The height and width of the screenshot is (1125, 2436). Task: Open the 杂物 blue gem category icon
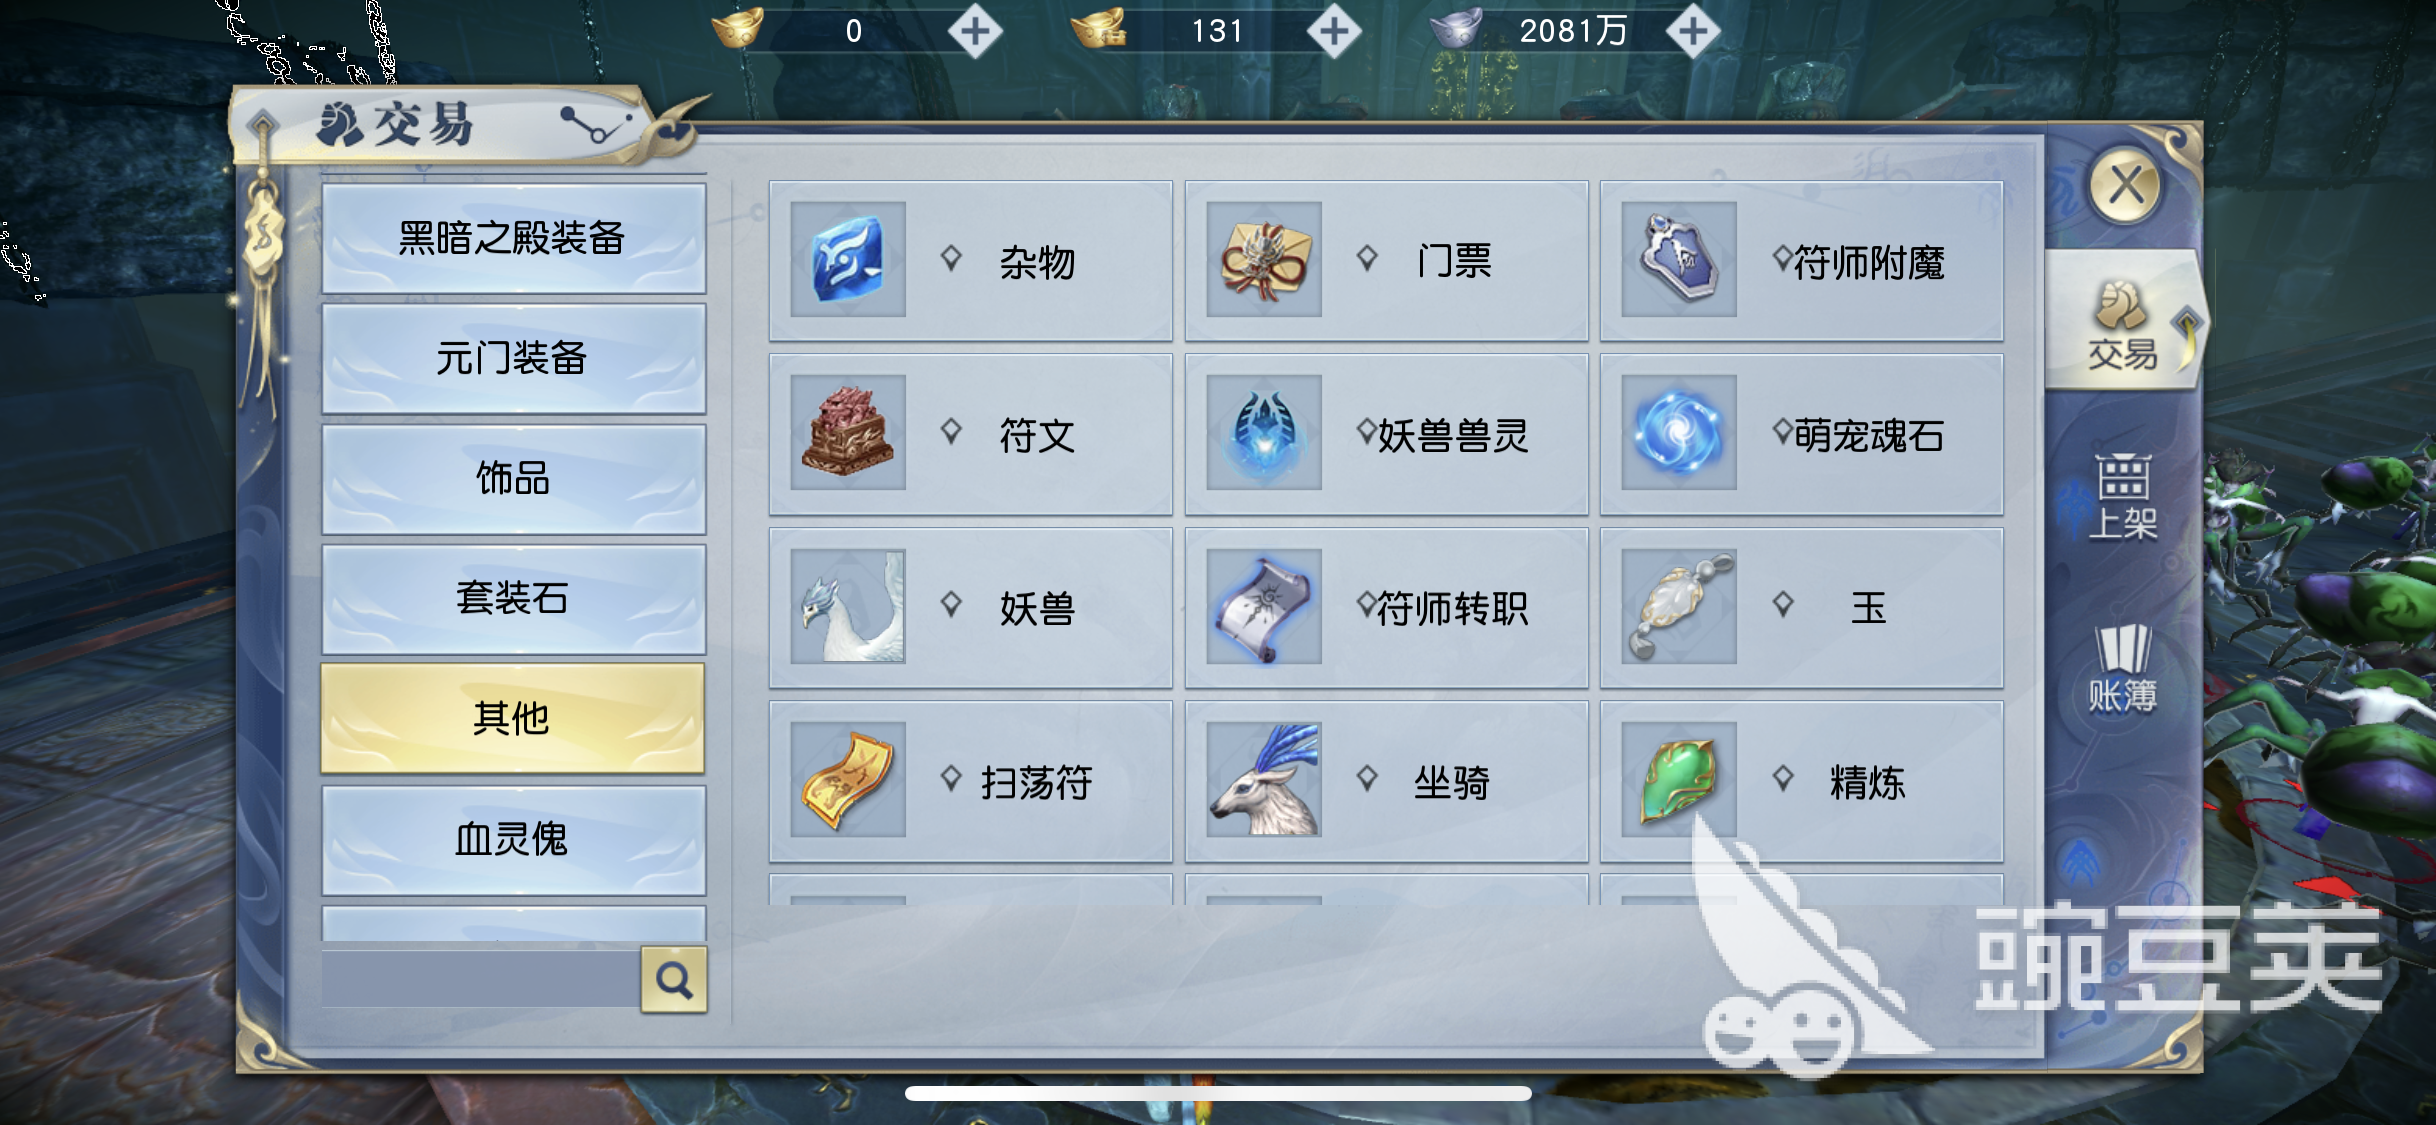point(848,260)
